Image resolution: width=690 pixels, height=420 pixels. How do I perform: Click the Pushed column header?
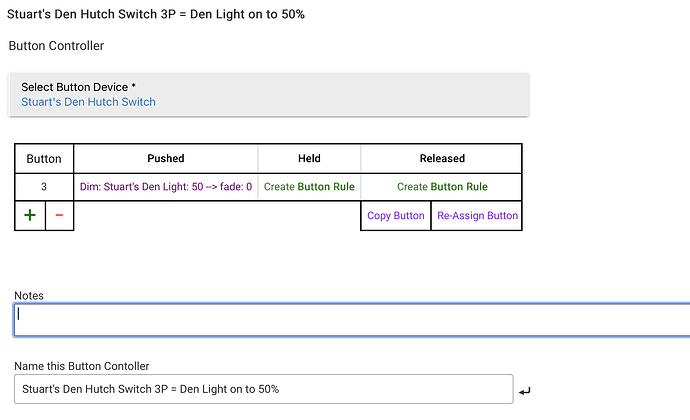pyautogui.click(x=166, y=159)
